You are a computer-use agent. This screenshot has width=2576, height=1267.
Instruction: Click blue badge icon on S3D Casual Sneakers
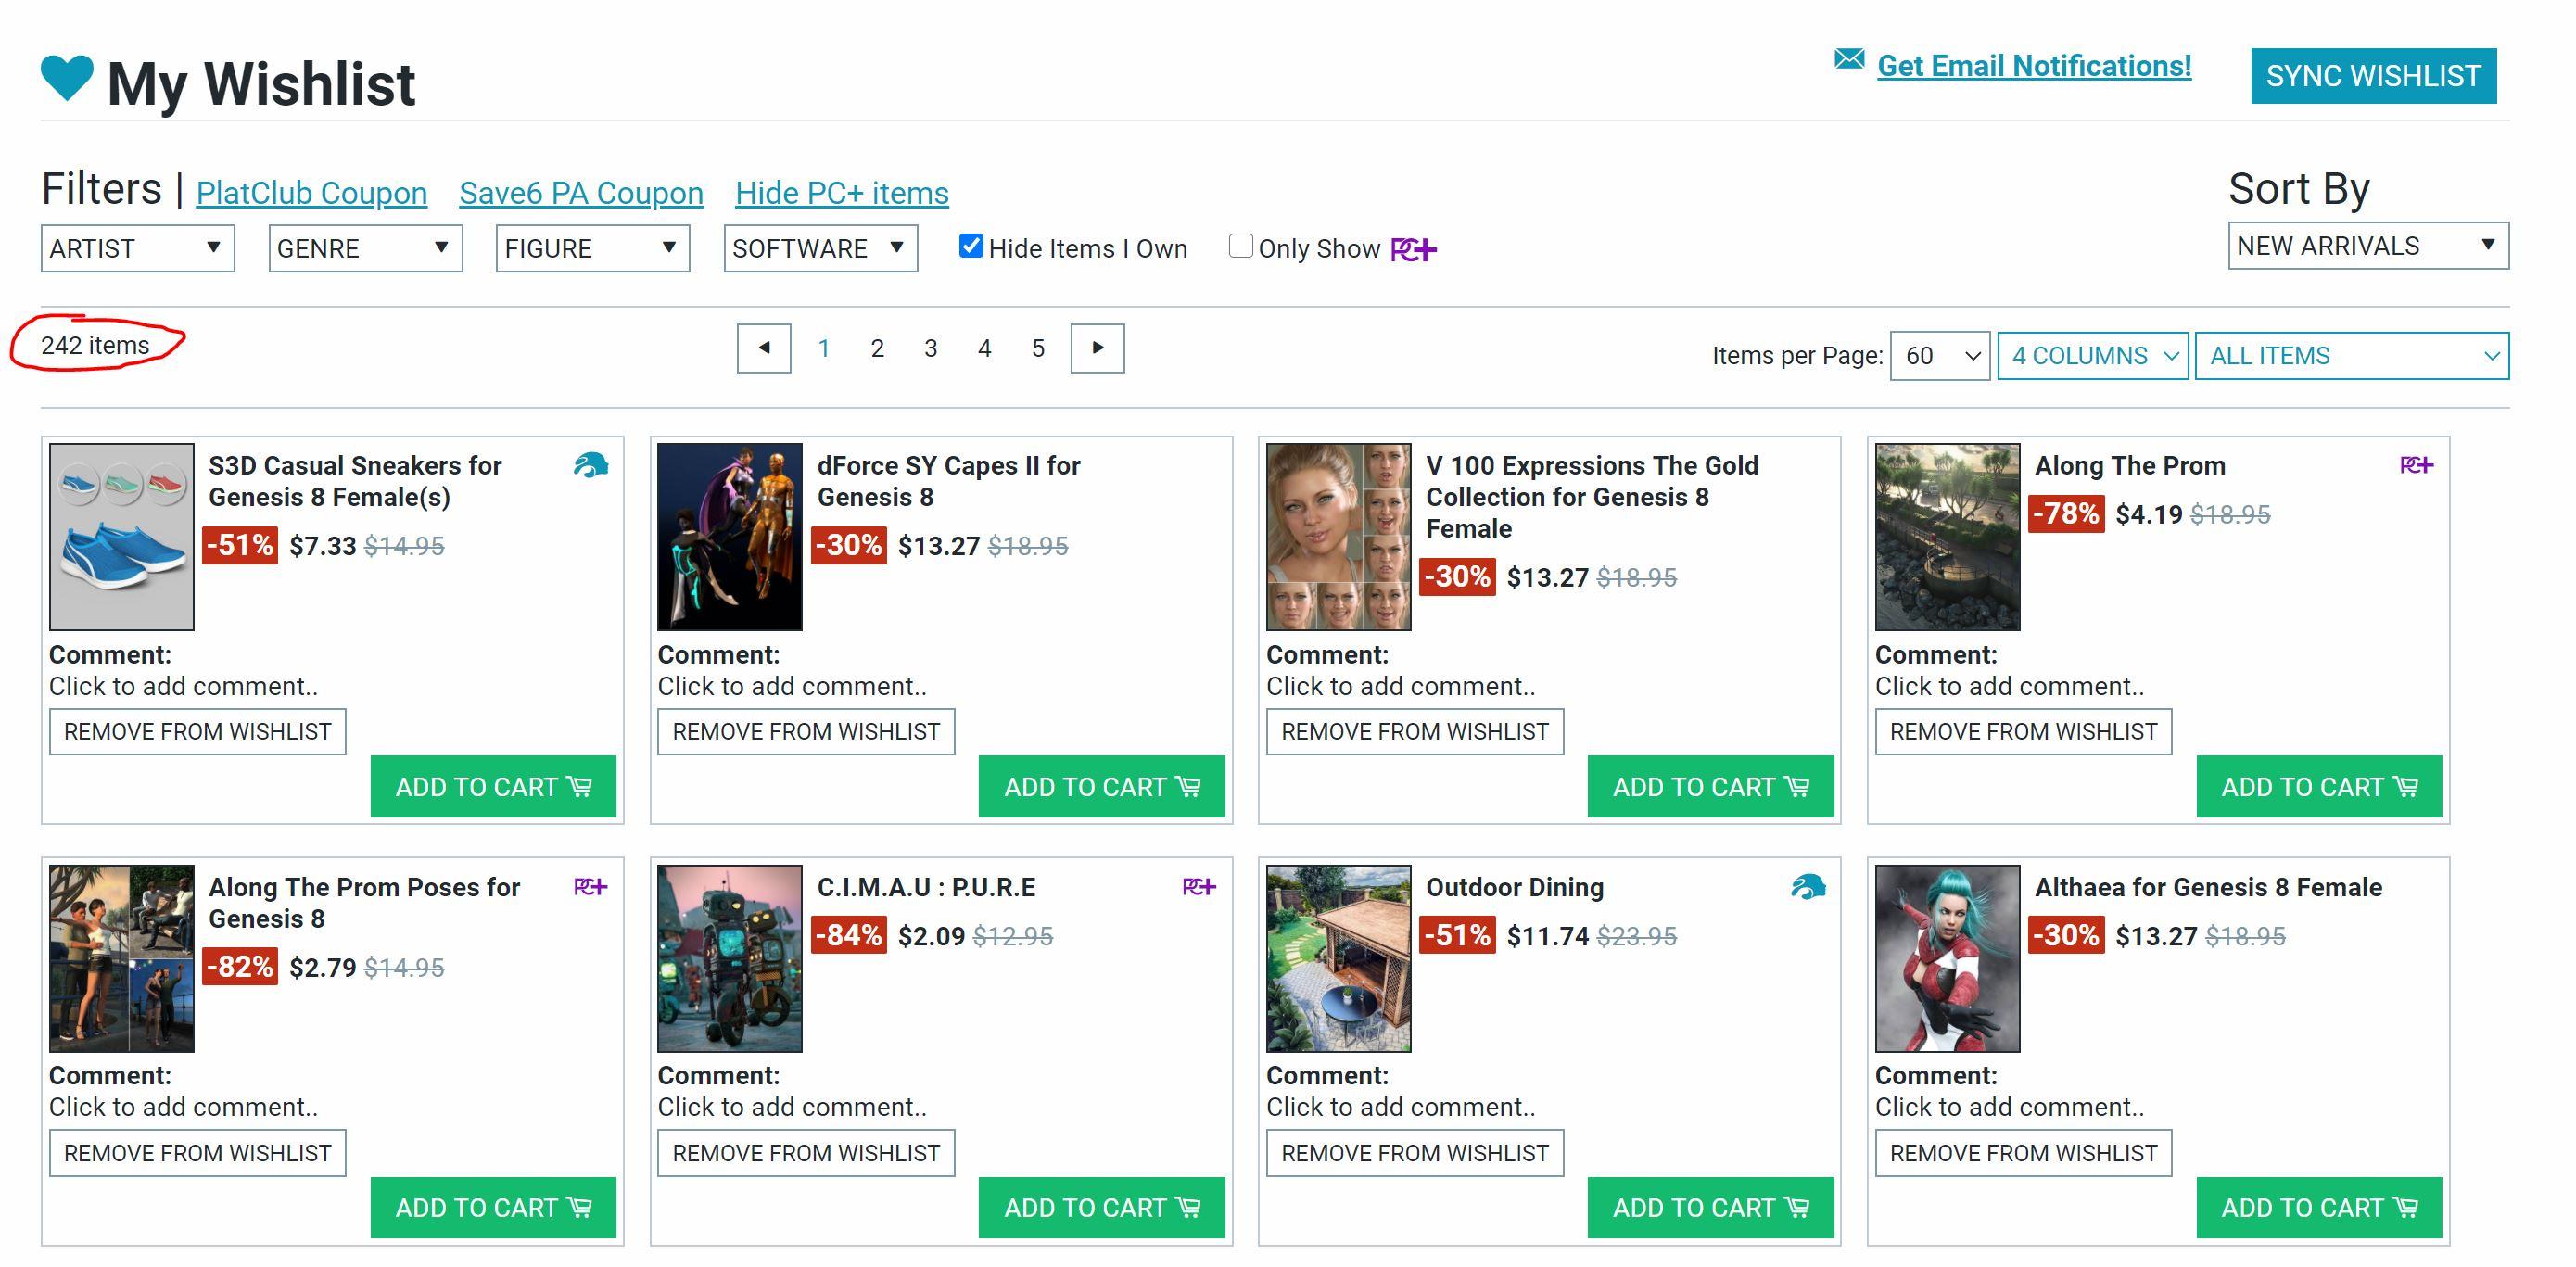click(591, 465)
